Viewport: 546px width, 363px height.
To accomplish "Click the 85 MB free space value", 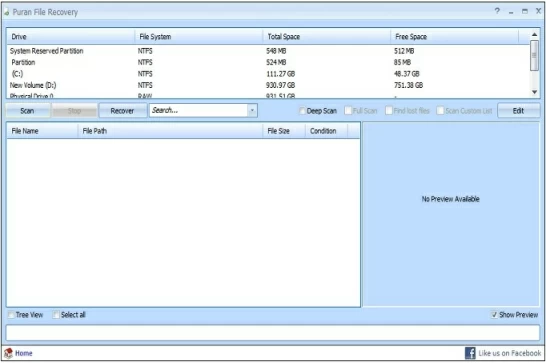I will tap(402, 62).
